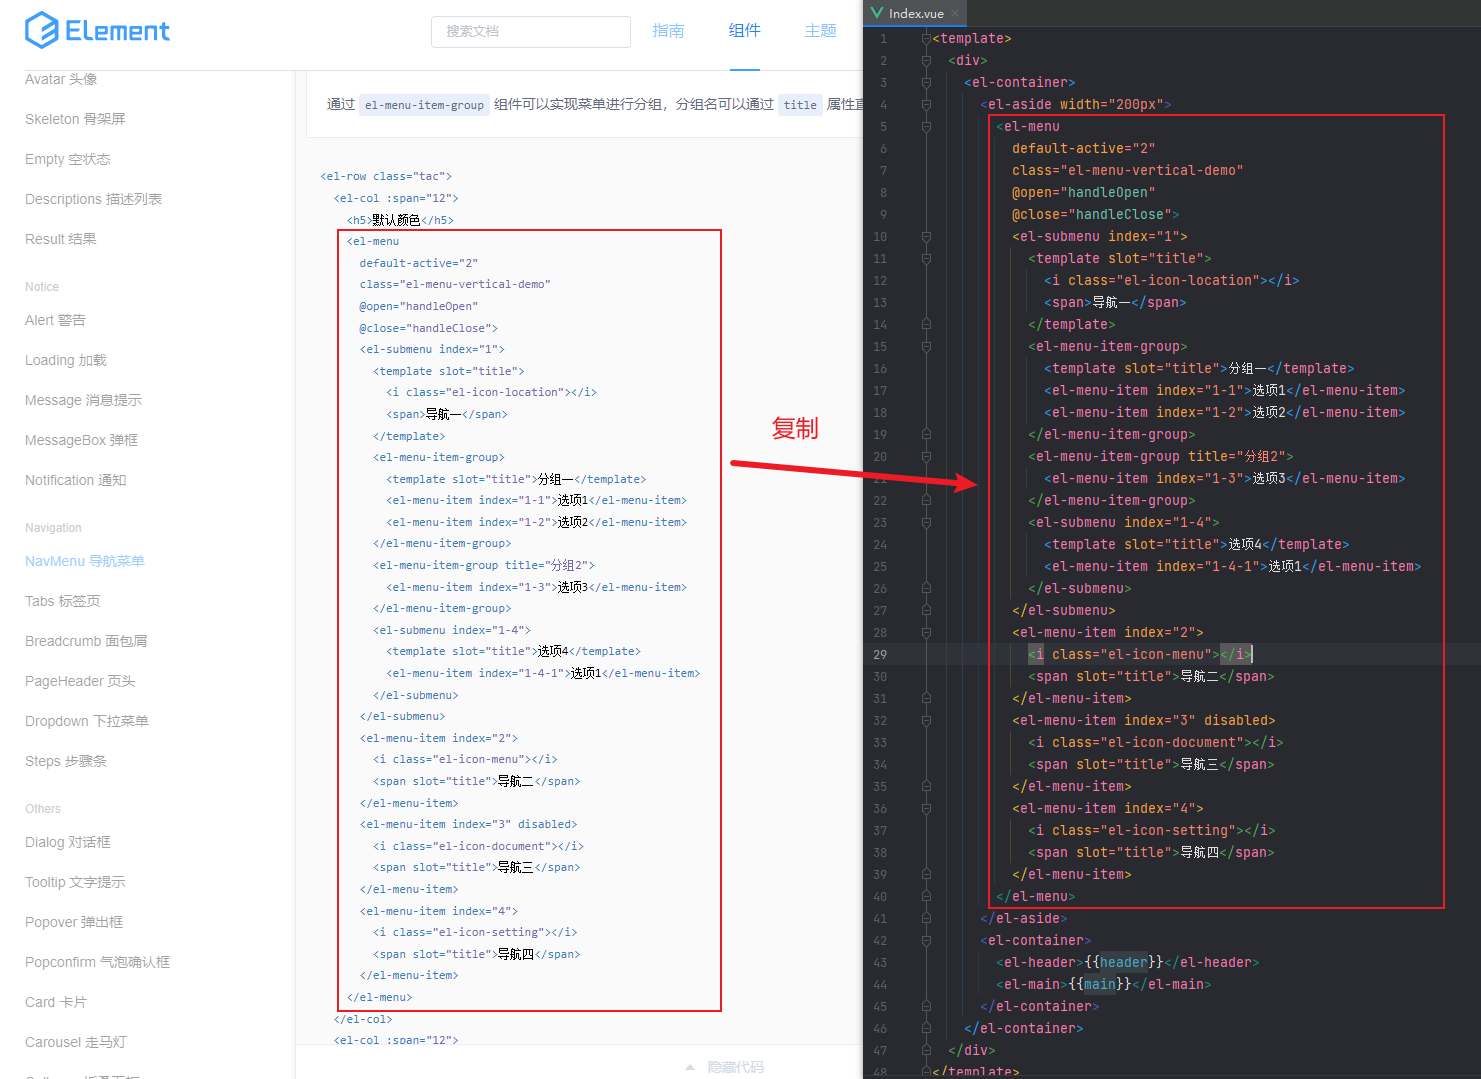Open the Descriptions 描述列表 sidebar link
The width and height of the screenshot is (1481, 1079).
[93, 199]
